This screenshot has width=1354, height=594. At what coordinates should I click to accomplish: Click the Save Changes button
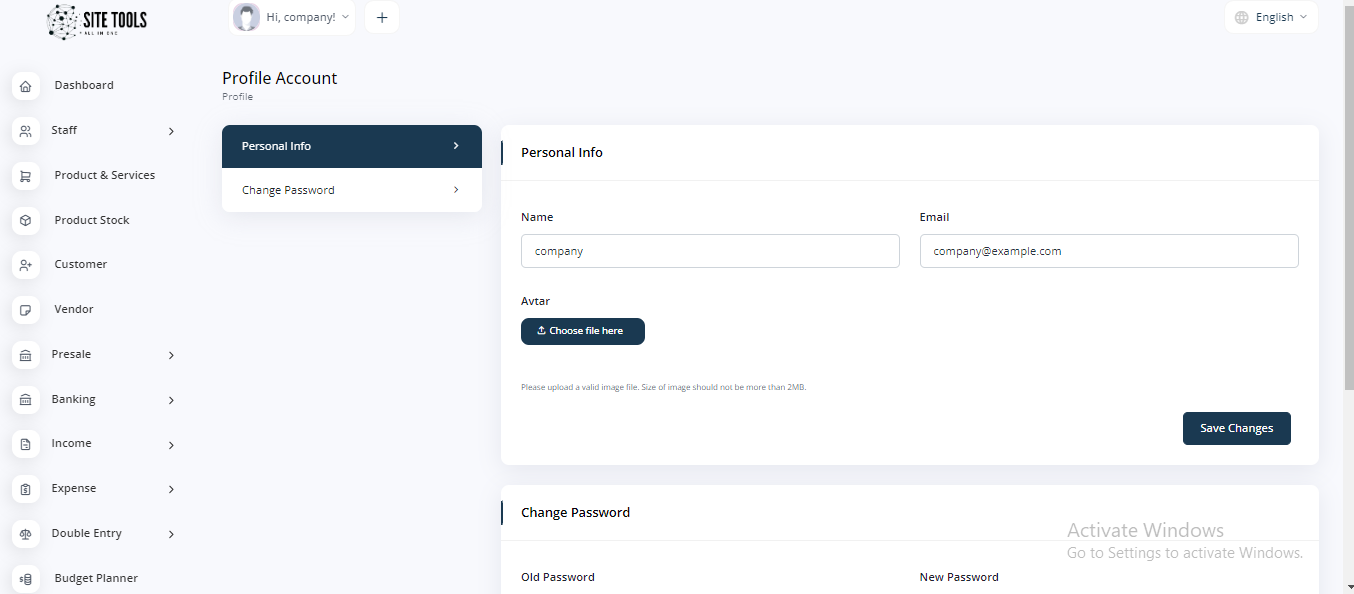point(1236,428)
